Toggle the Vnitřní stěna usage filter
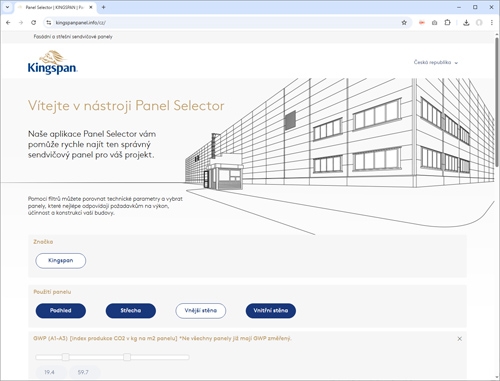This screenshot has height=381, width=500. pos(271,311)
